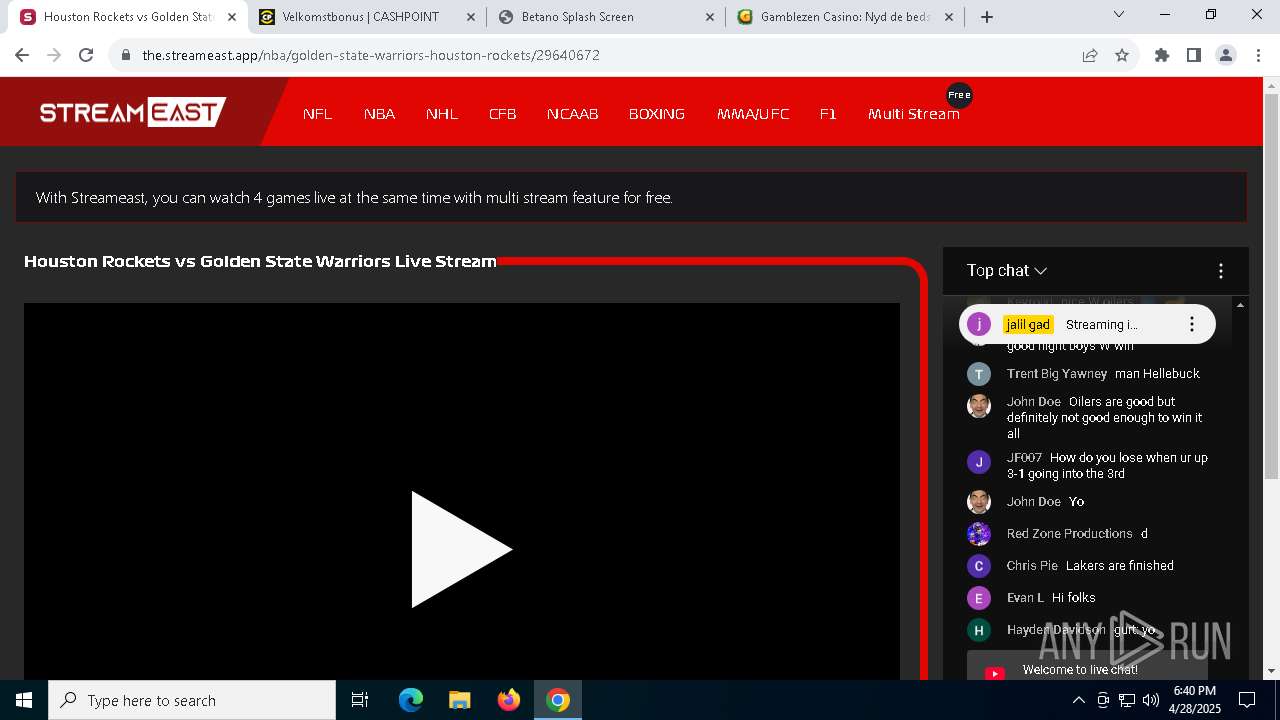Select the 'Lakers are finished' chat message

point(1120,566)
